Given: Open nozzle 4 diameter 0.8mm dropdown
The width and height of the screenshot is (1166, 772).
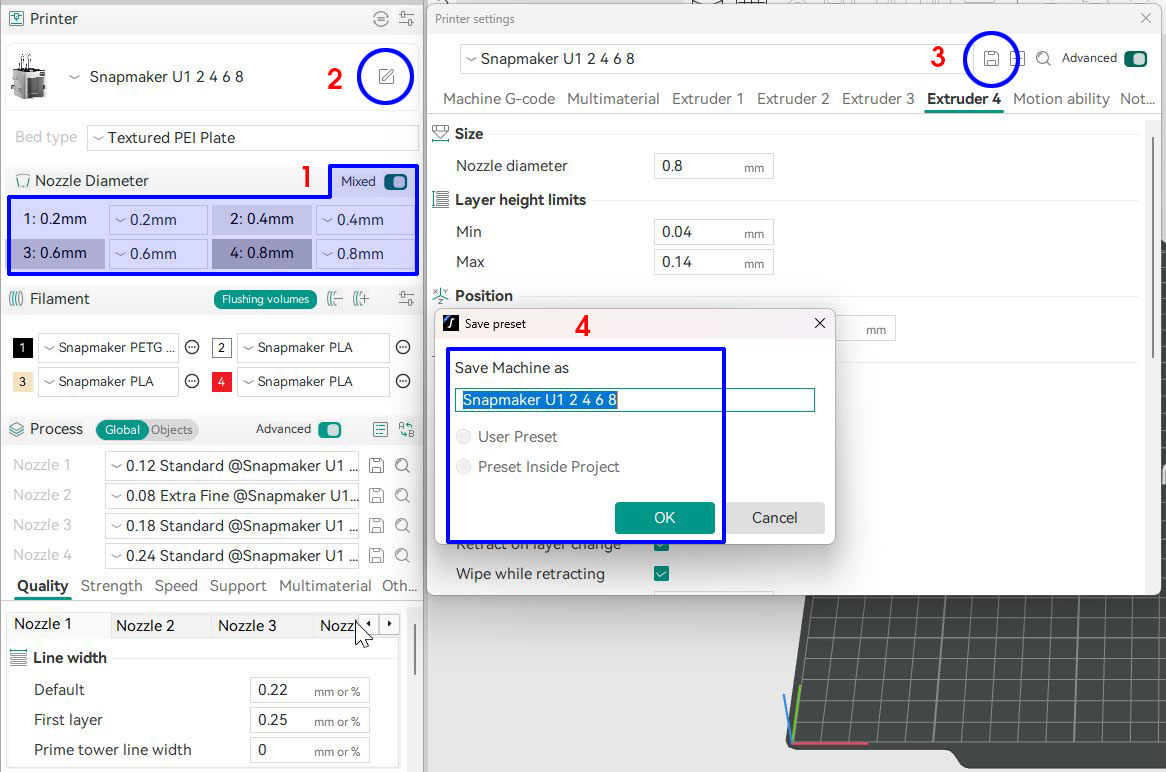Looking at the screenshot, I should (365, 254).
